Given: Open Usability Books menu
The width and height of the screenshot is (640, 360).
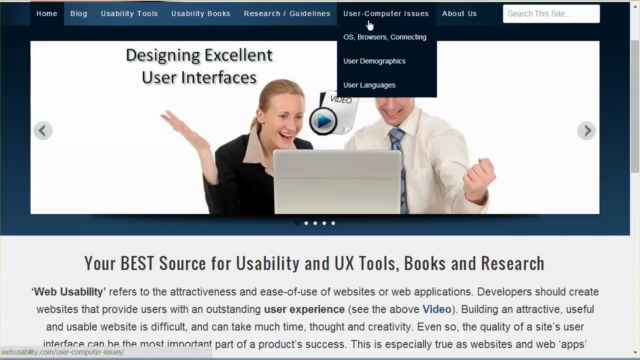Looking at the screenshot, I should click(x=201, y=13).
